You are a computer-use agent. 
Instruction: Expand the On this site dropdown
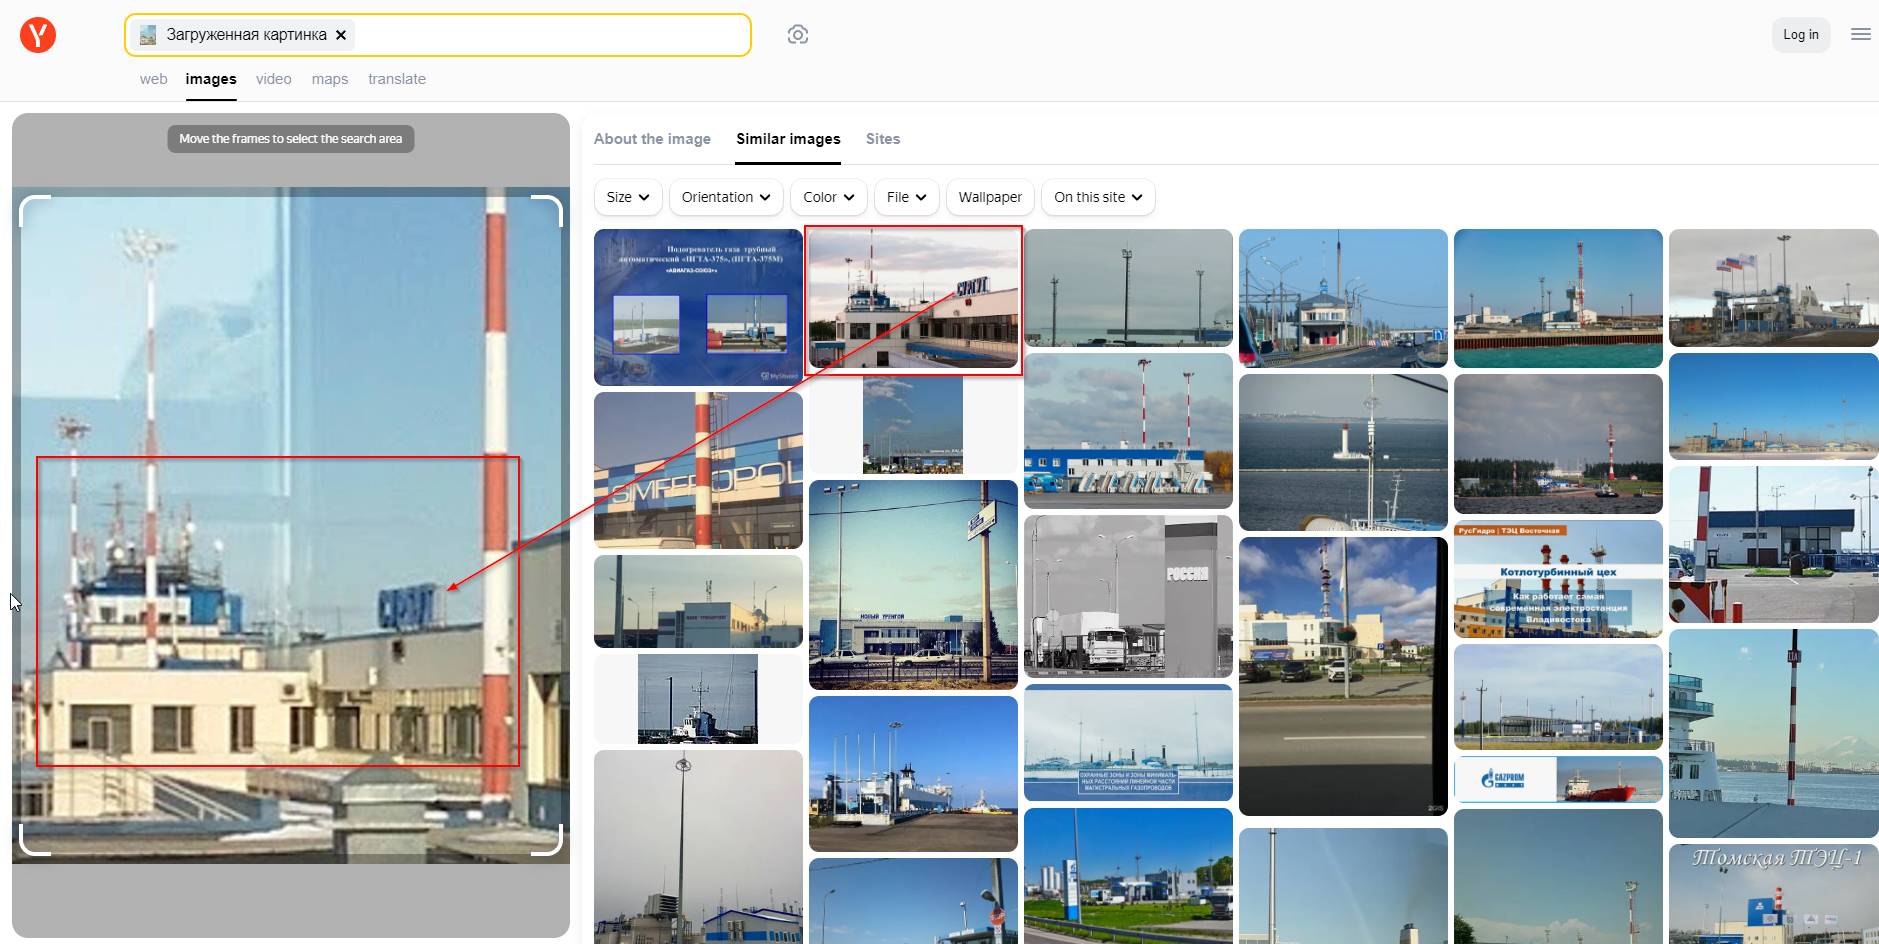pyautogui.click(x=1097, y=197)
